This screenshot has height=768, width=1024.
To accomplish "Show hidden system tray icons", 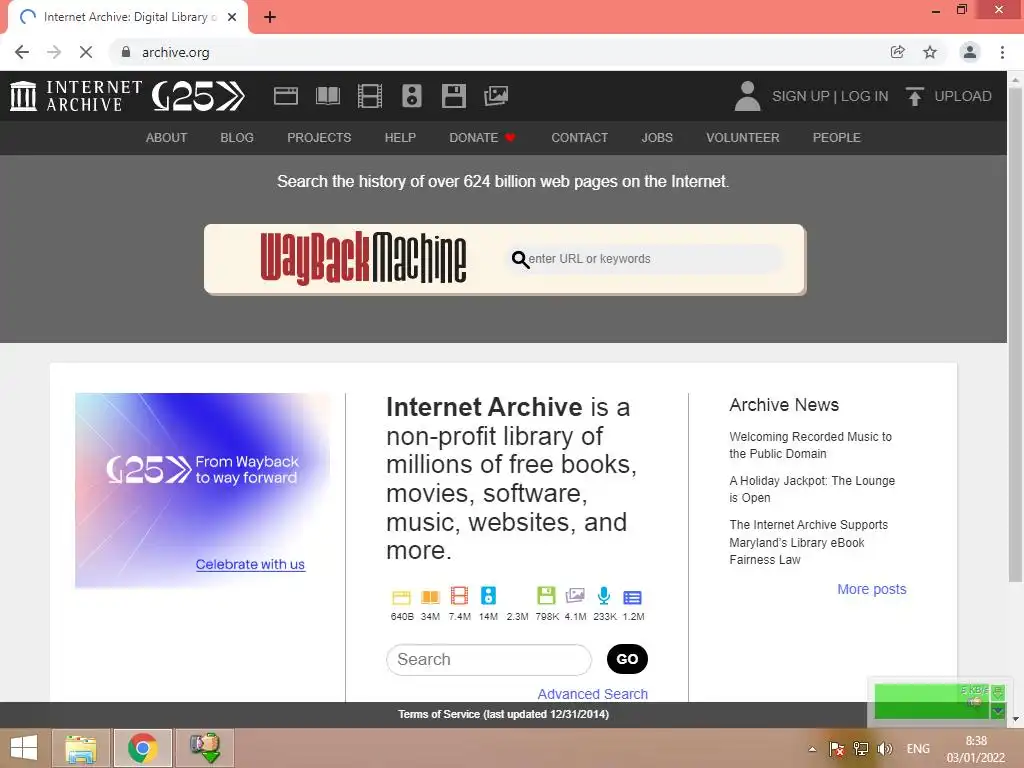I will (x=812, y=749).
